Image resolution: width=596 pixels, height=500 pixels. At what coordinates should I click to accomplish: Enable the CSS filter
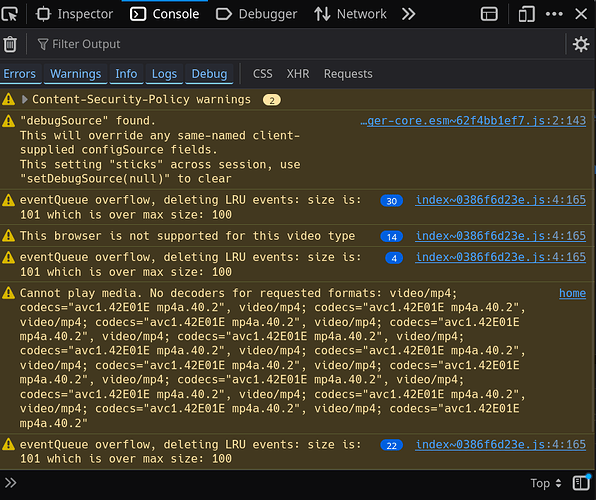(263, 74)
